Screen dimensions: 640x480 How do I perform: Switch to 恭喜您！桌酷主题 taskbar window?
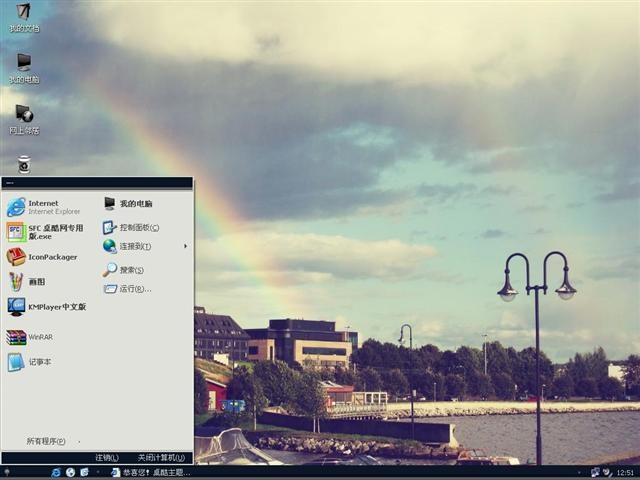click(x=151, y=473)
